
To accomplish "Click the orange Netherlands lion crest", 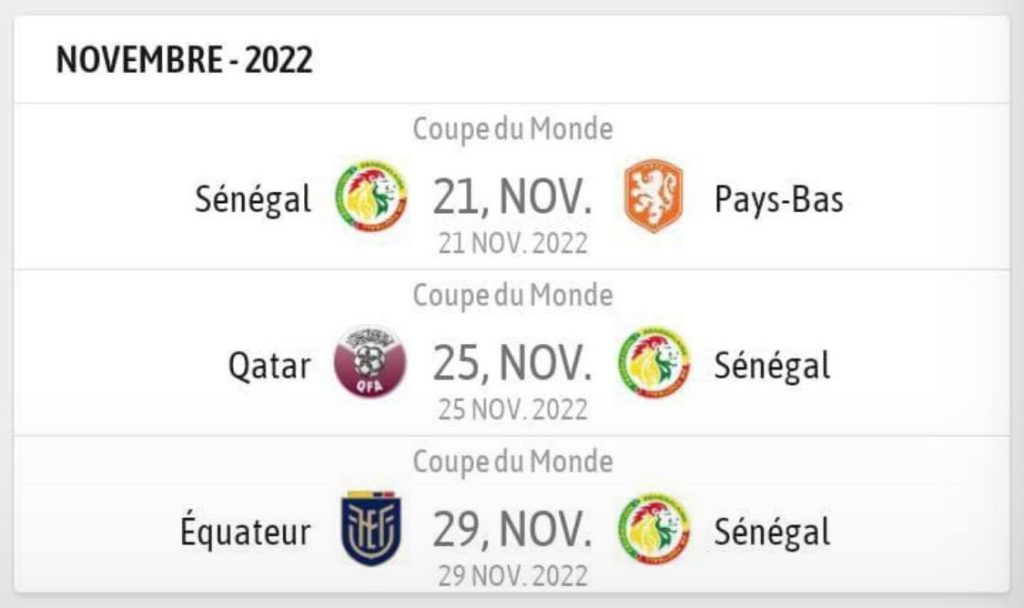I will [x=653, y=195].
